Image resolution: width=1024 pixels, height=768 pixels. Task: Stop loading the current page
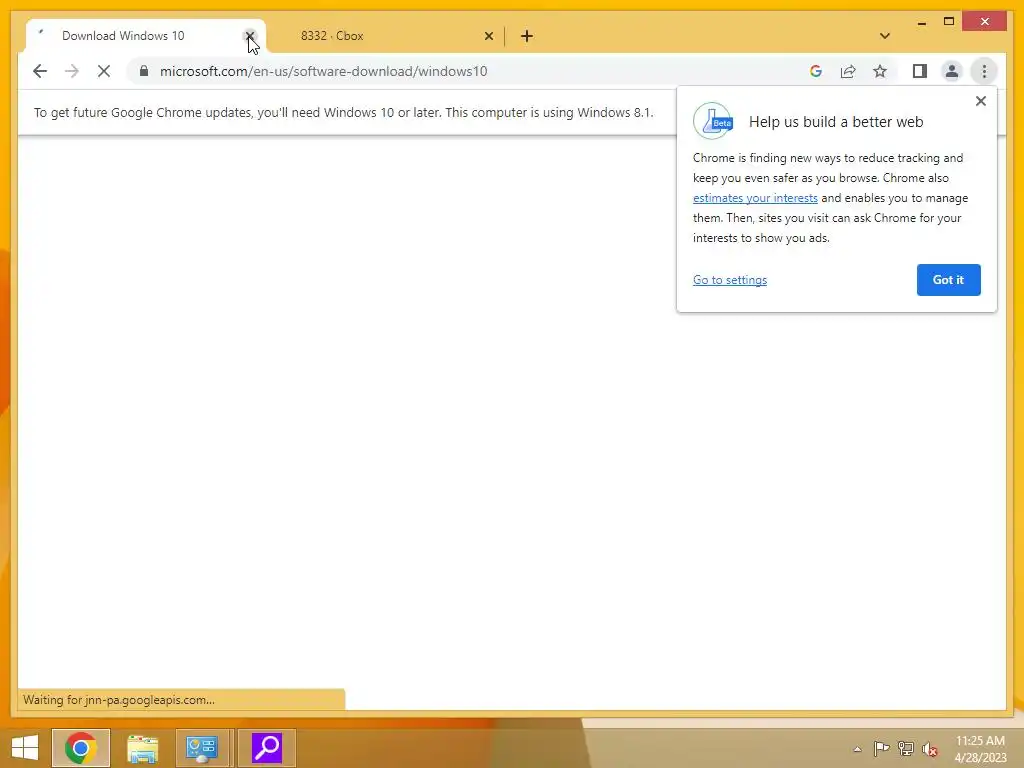(104, 71)
